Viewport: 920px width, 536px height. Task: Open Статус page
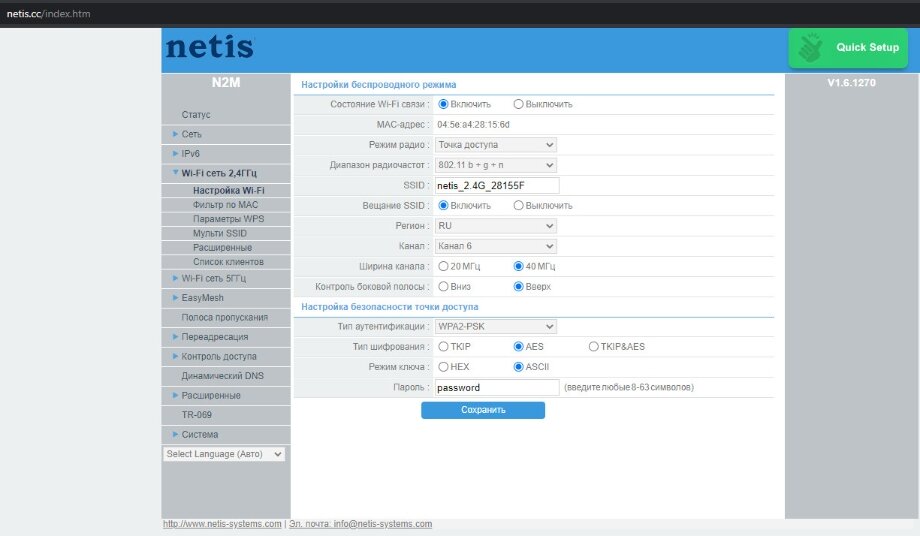tap(226, 115)
